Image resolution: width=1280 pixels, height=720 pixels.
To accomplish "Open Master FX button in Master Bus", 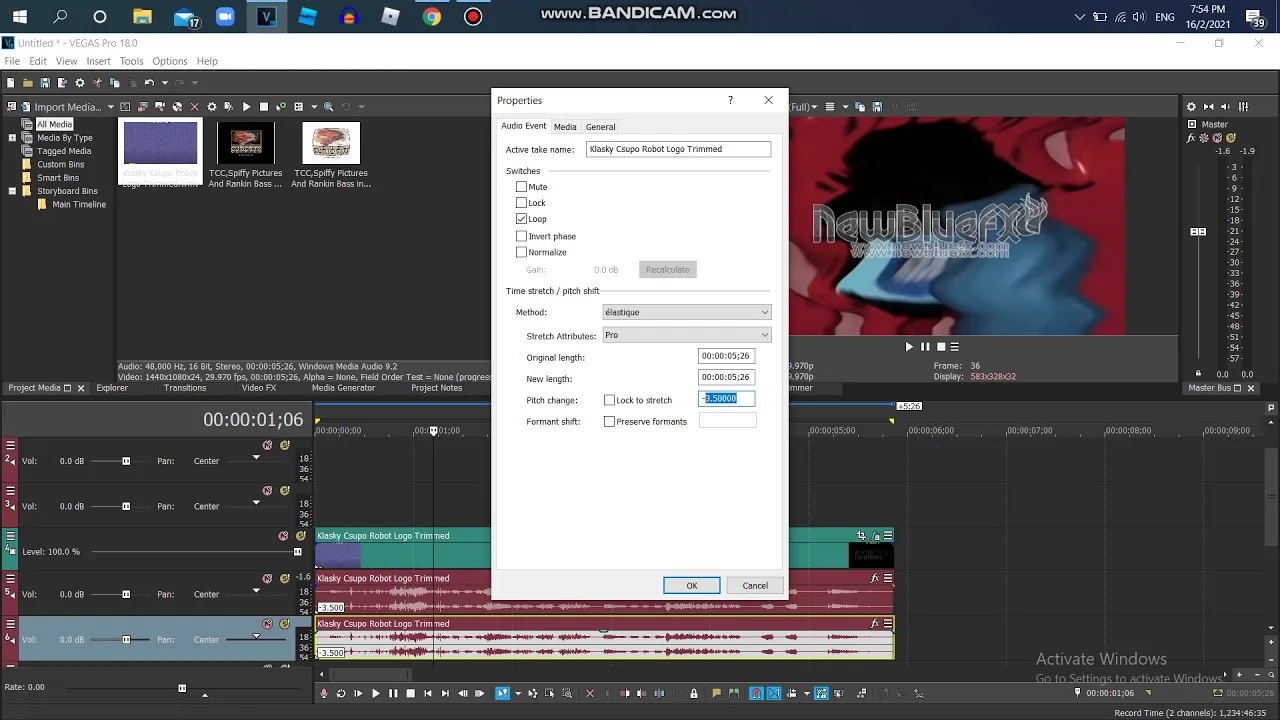I will coord(1191,138).
